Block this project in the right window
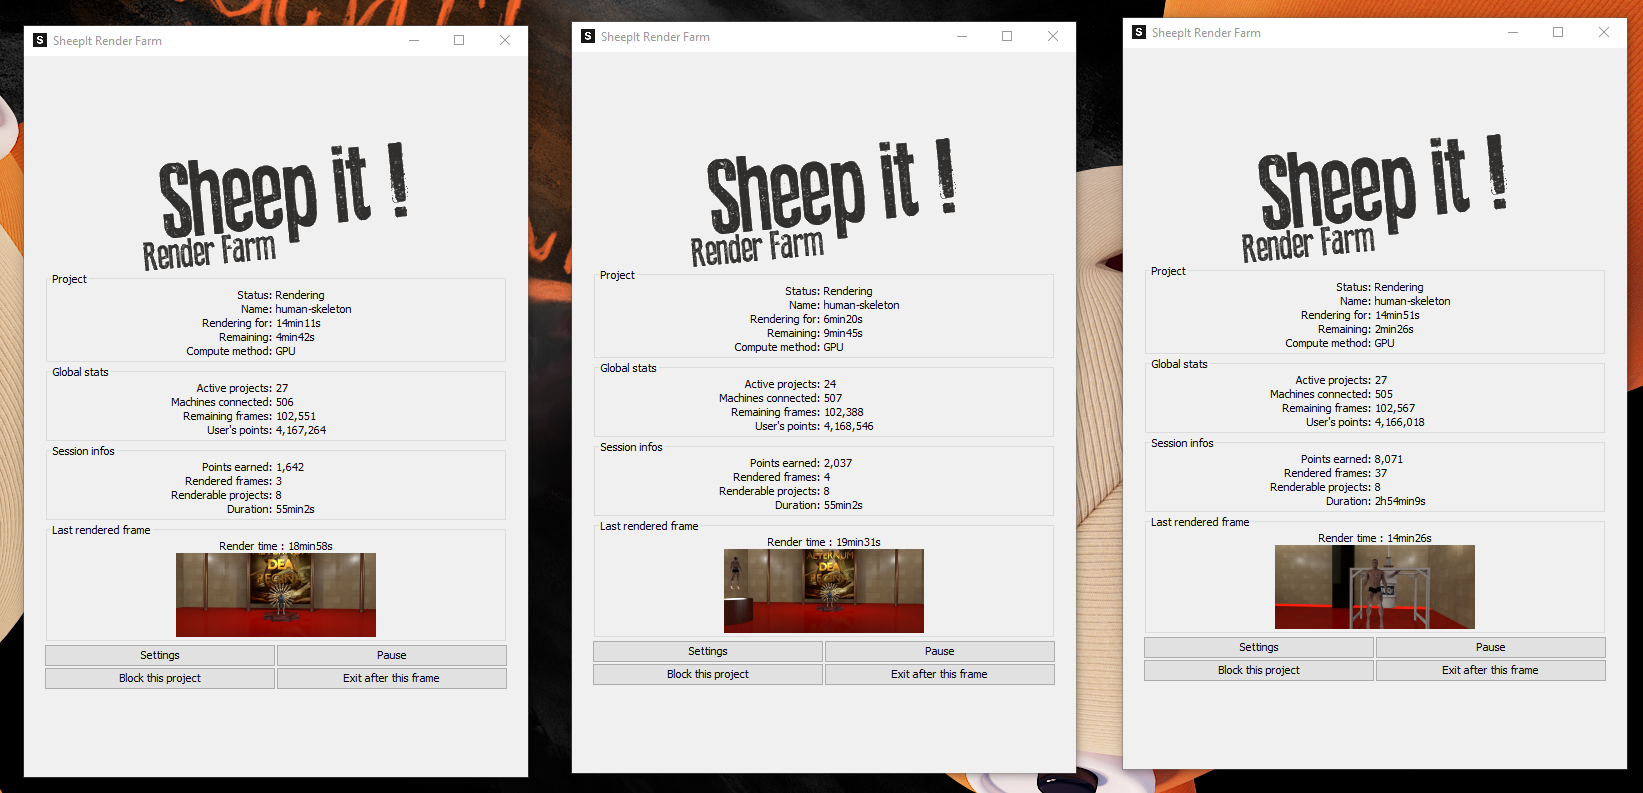1643x793 pixels. point(1259,670)
